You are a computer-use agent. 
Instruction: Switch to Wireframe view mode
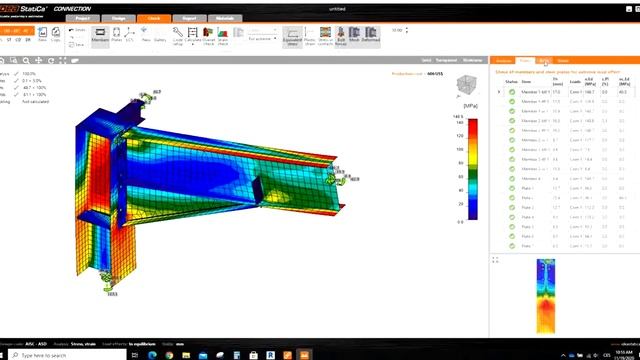[x=472, y=60]
